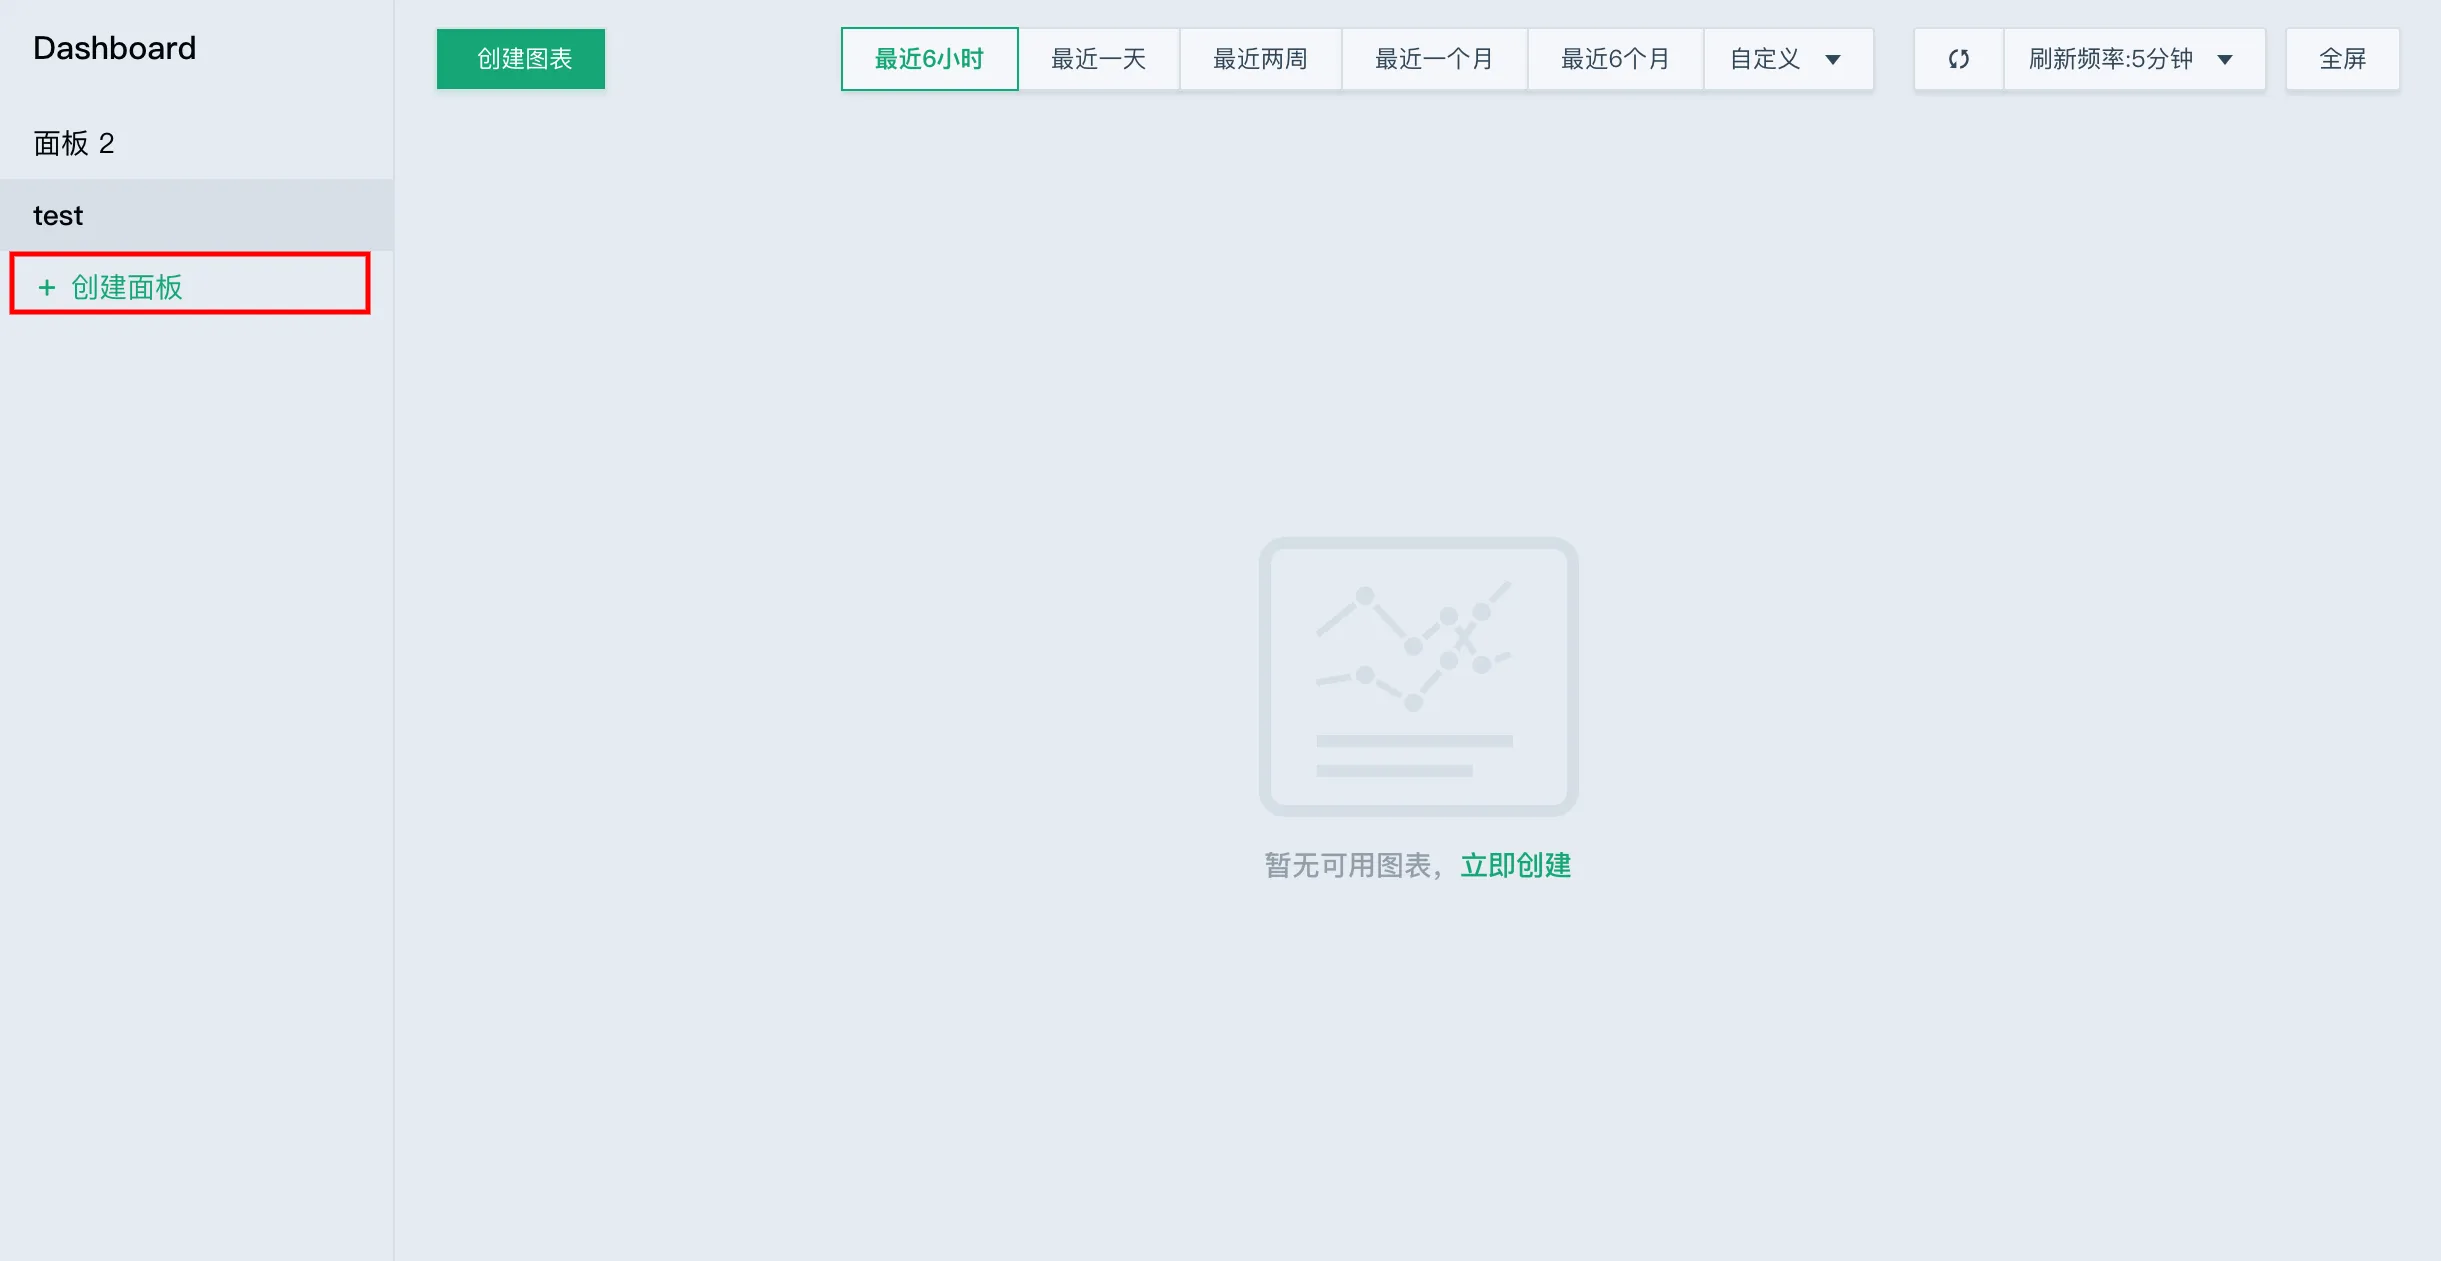
Task: Select the test dashboard in sidebar
Action: (x=58, y=215)
